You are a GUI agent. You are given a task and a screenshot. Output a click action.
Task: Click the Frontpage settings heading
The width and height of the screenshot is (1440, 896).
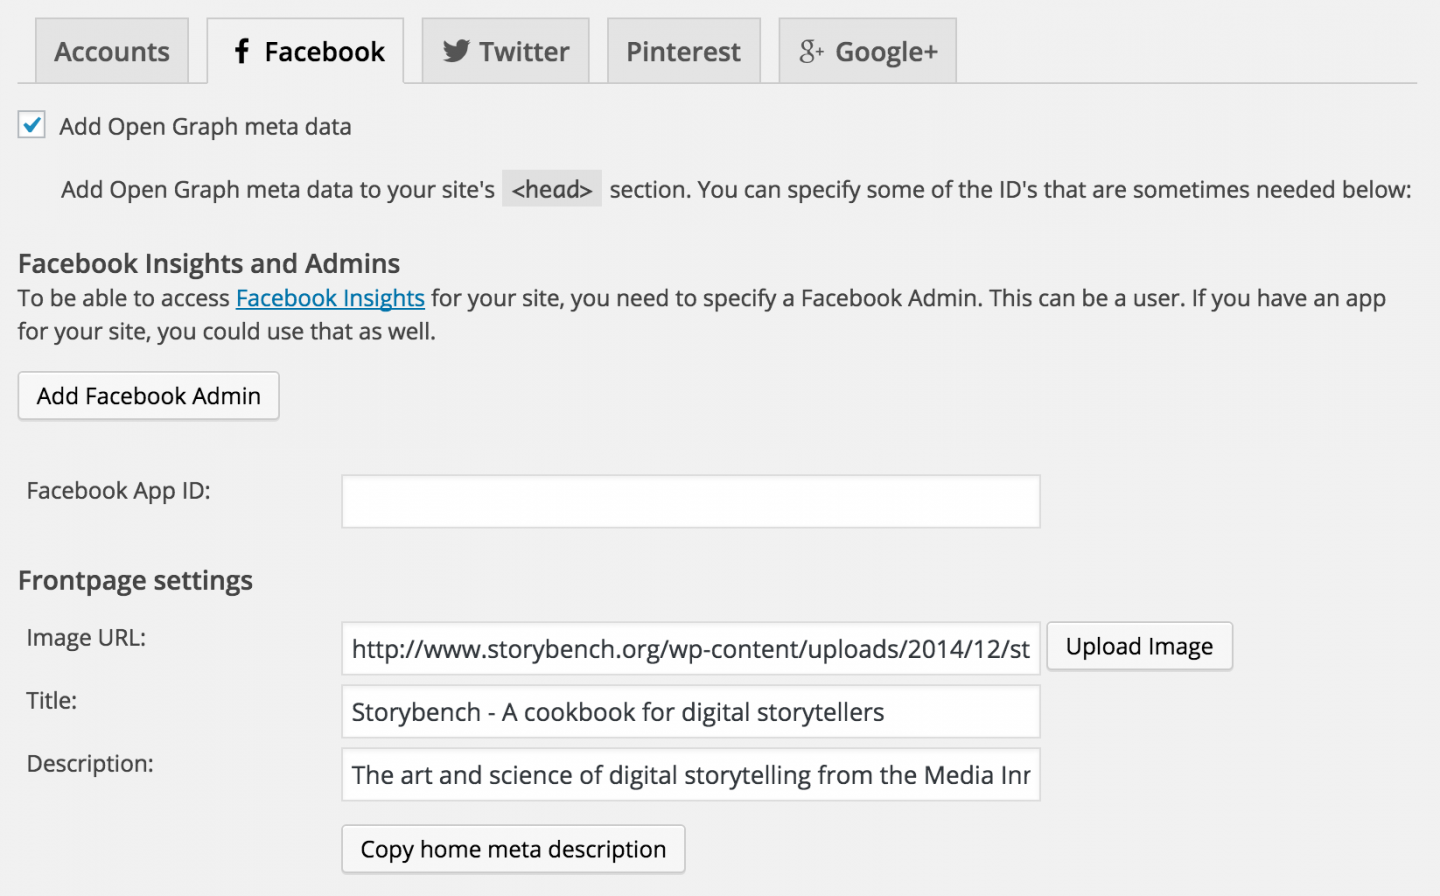(135, 580)
